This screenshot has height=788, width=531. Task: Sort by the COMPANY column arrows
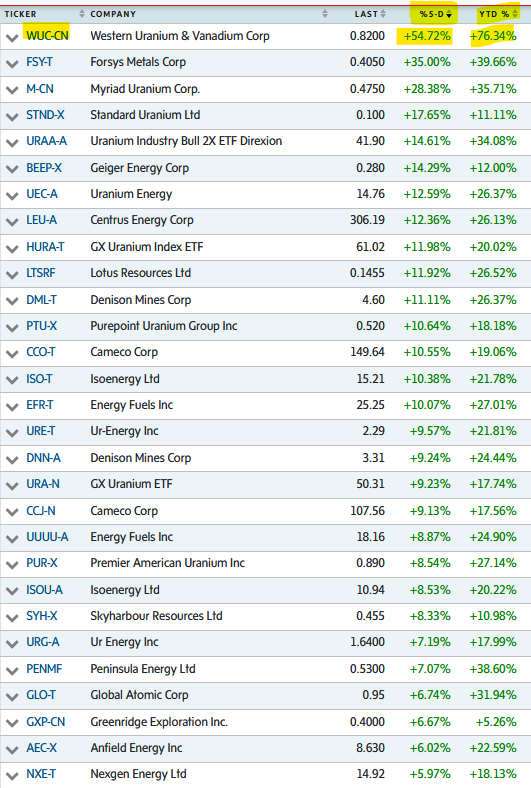(325, 14)
